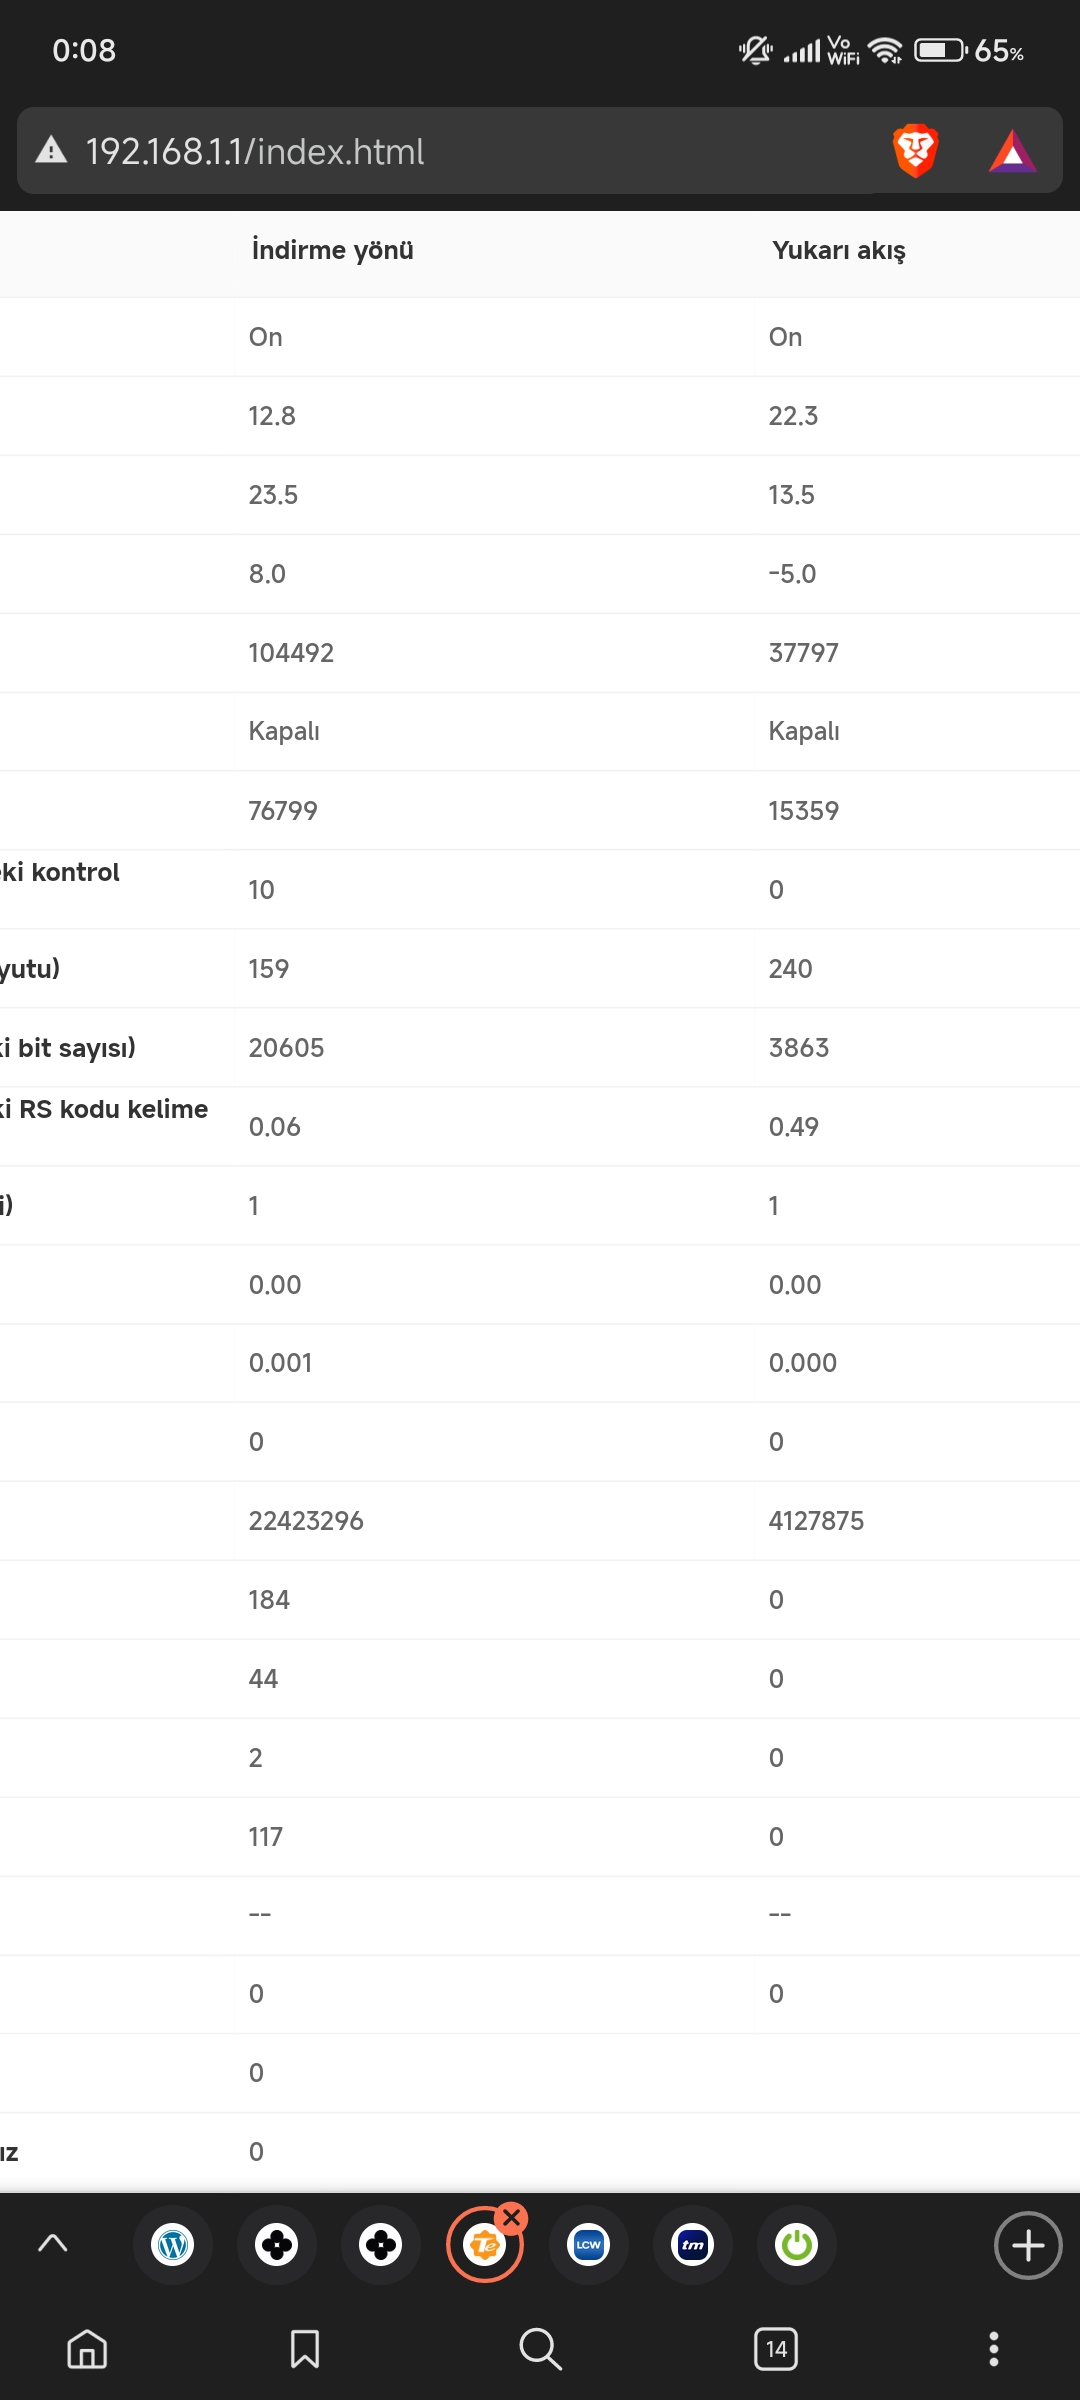Expand tab strip with up chevron
Screen dimensions: 1080x2400
(x=52, y=2244)
